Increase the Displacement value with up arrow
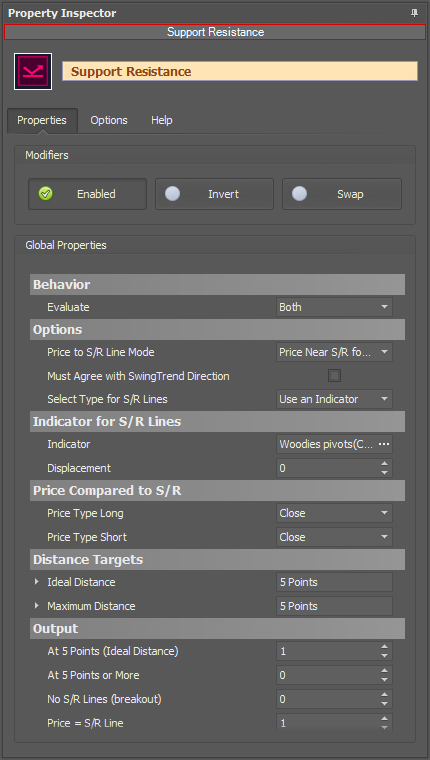430x760 pixels. (384, 464)
